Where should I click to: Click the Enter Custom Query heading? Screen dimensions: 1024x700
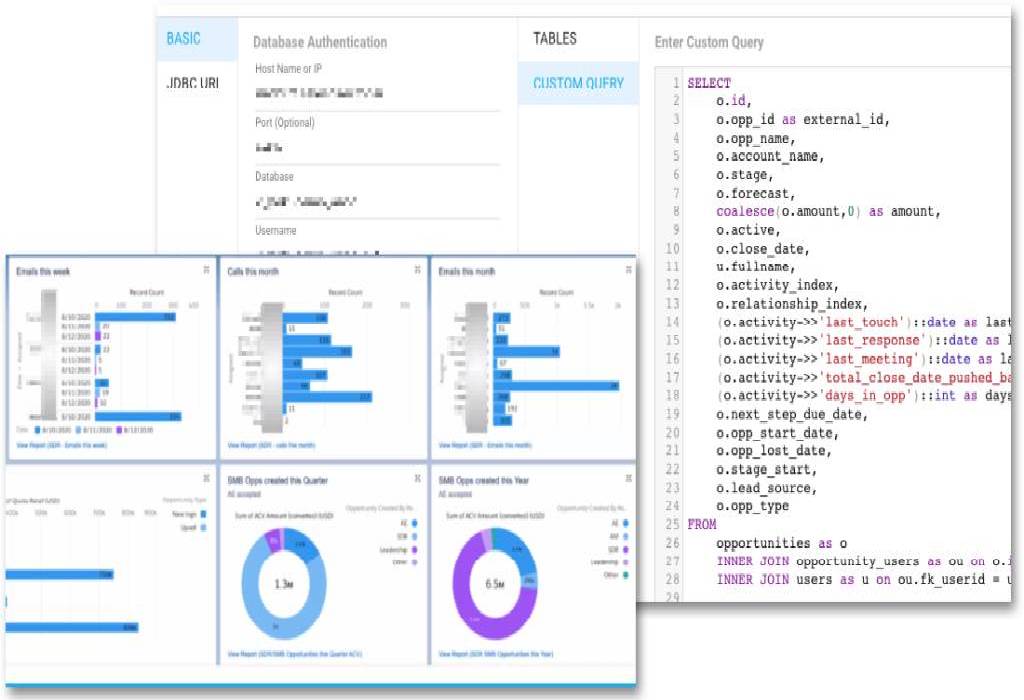click(709, 42)
